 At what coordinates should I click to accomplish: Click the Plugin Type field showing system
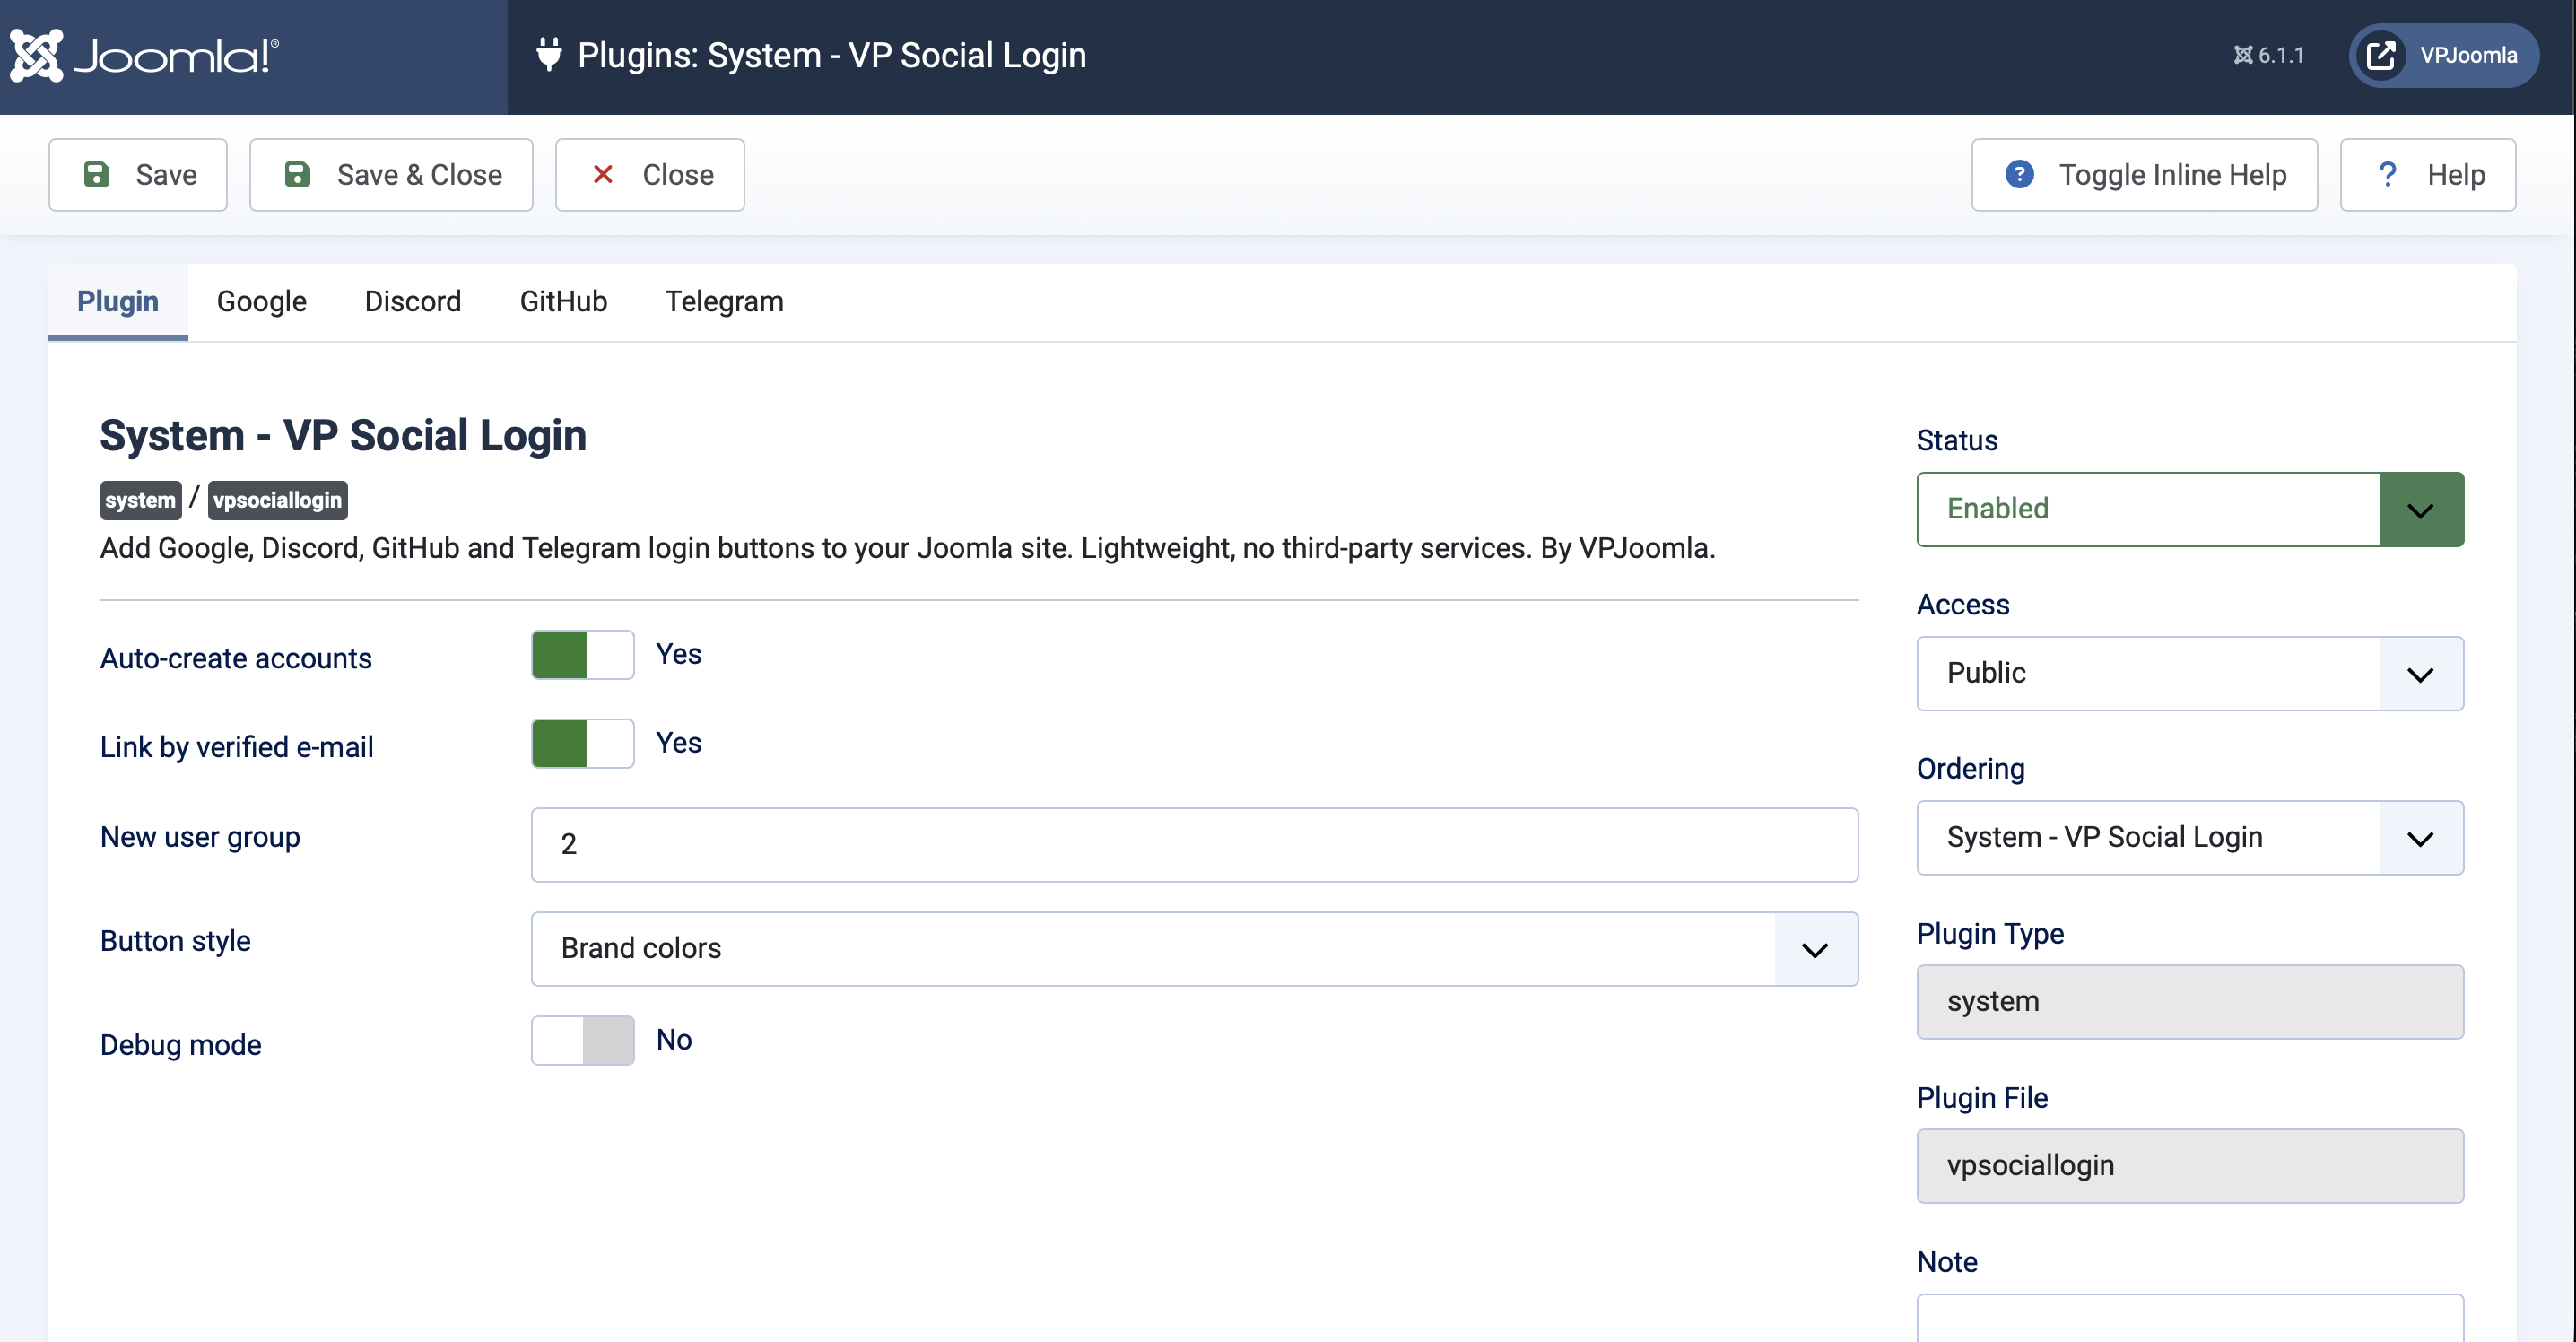tap(2190, 1002)
